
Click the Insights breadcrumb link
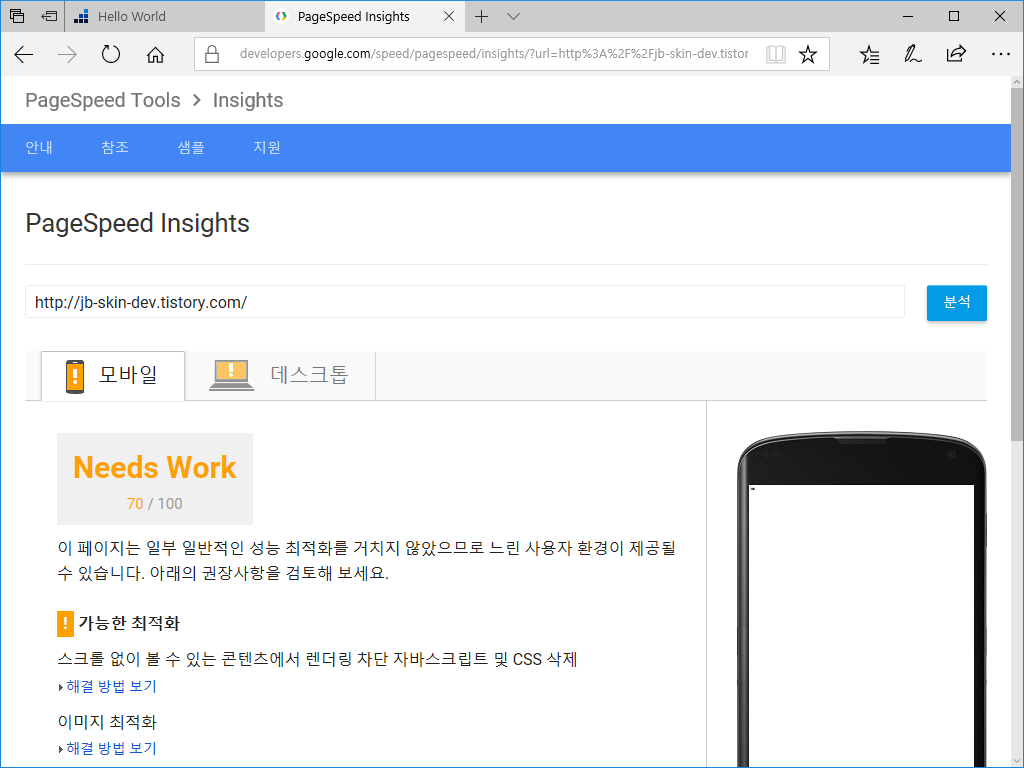pyautogui.click(x=248, y=100)
